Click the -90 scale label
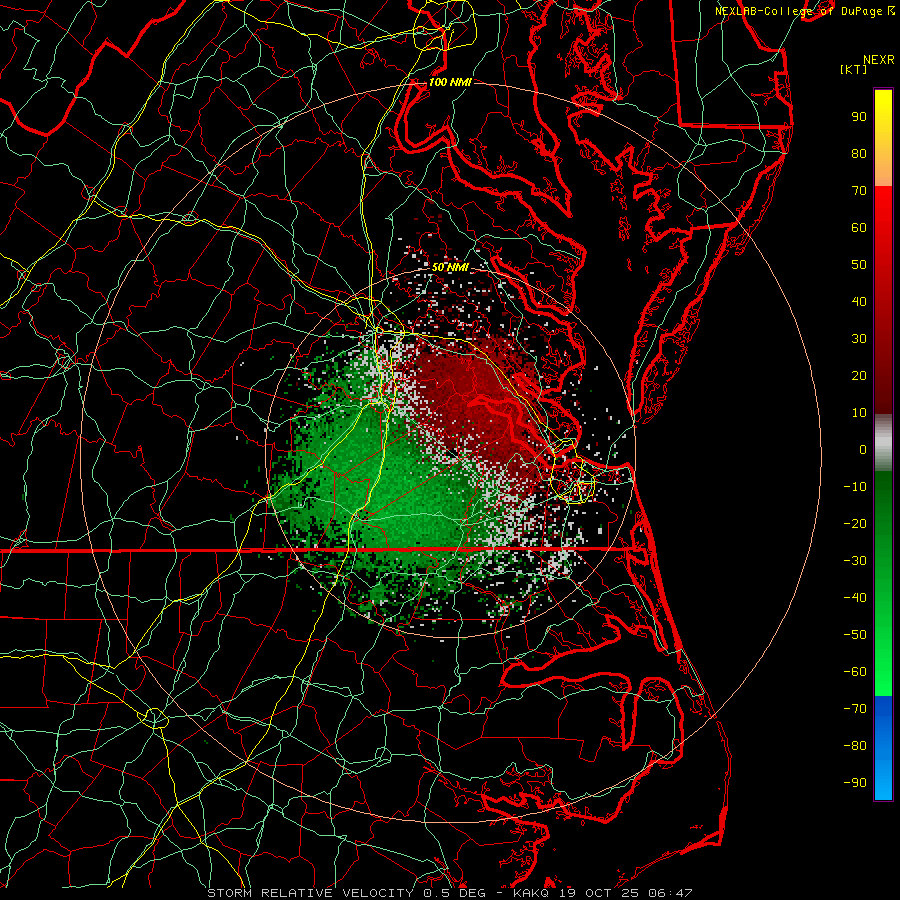Viewport: 900px width, 900px height. [855, 783]
